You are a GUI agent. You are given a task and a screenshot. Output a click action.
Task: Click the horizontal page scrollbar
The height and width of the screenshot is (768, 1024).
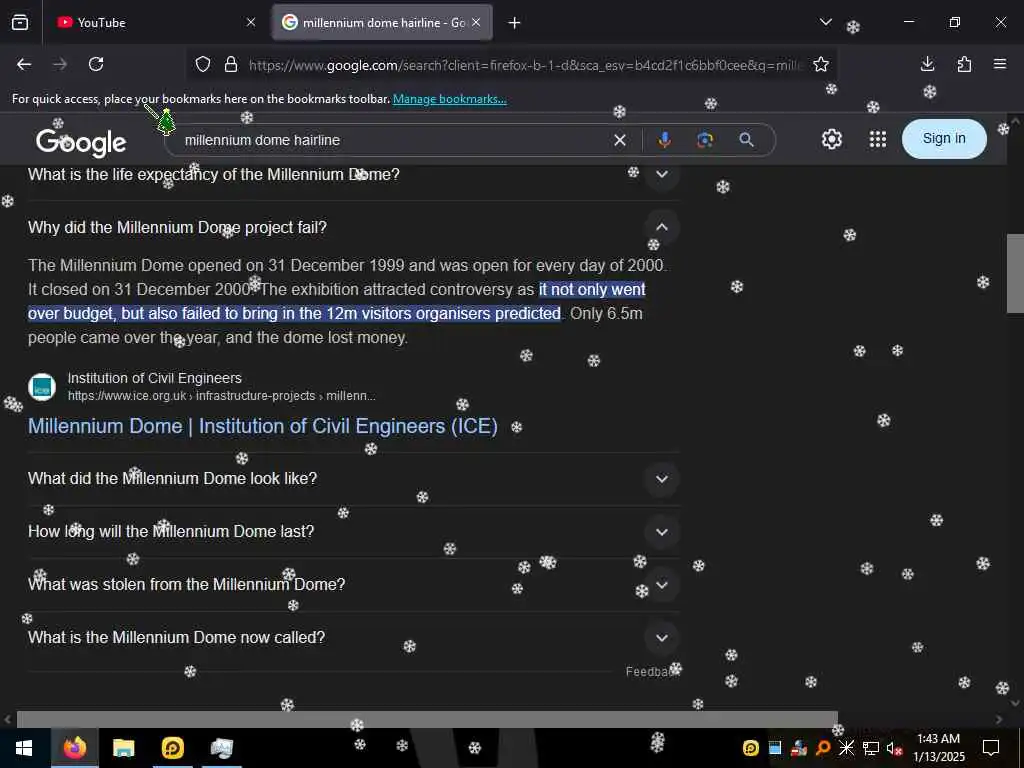click(x=427, y=719)
